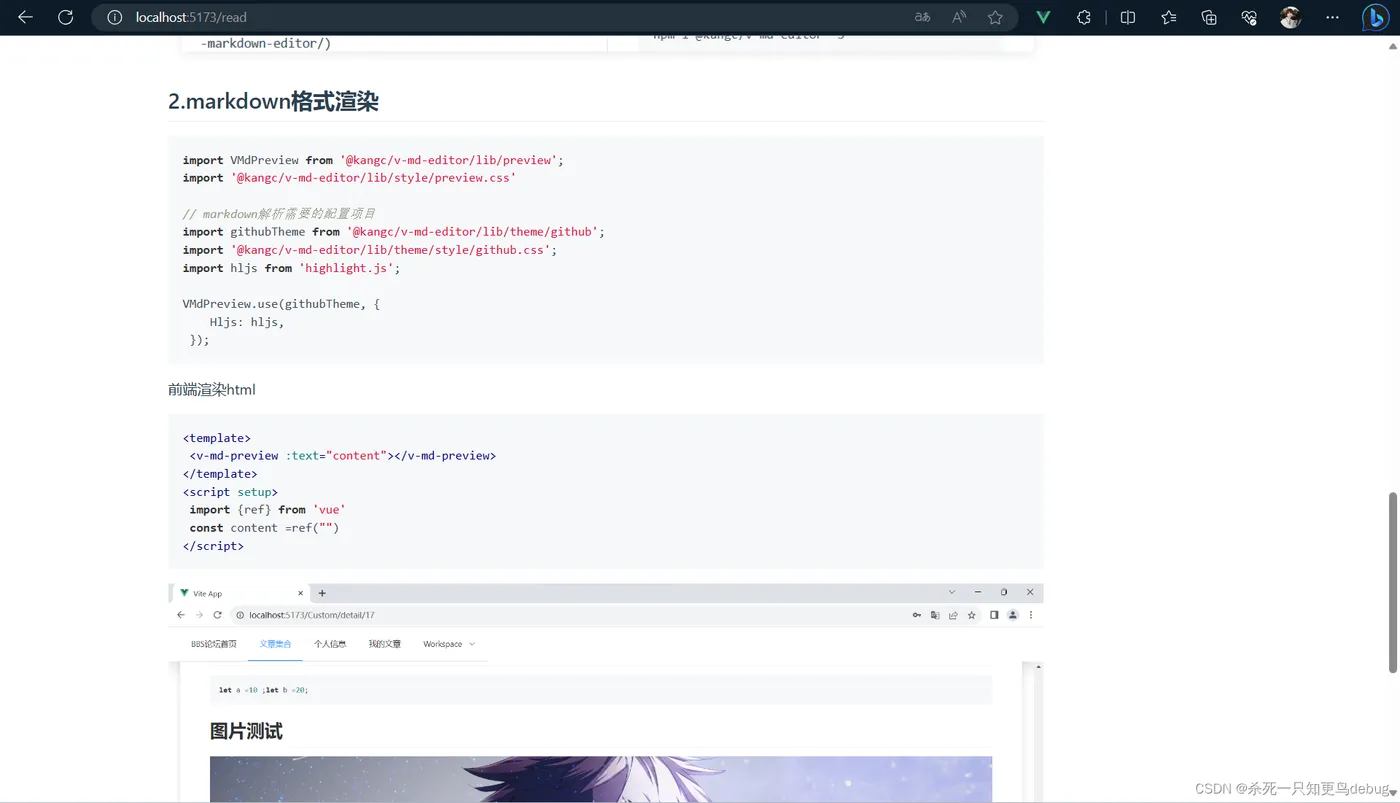Click profile icon in embedded screenshot browser

point(1012,615)
